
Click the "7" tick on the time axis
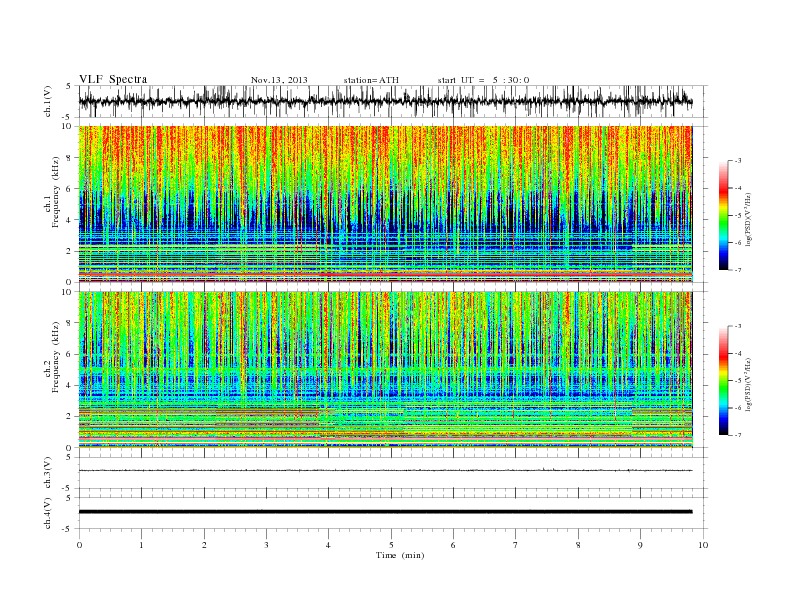pyautogui.click(x=516, y=545)
